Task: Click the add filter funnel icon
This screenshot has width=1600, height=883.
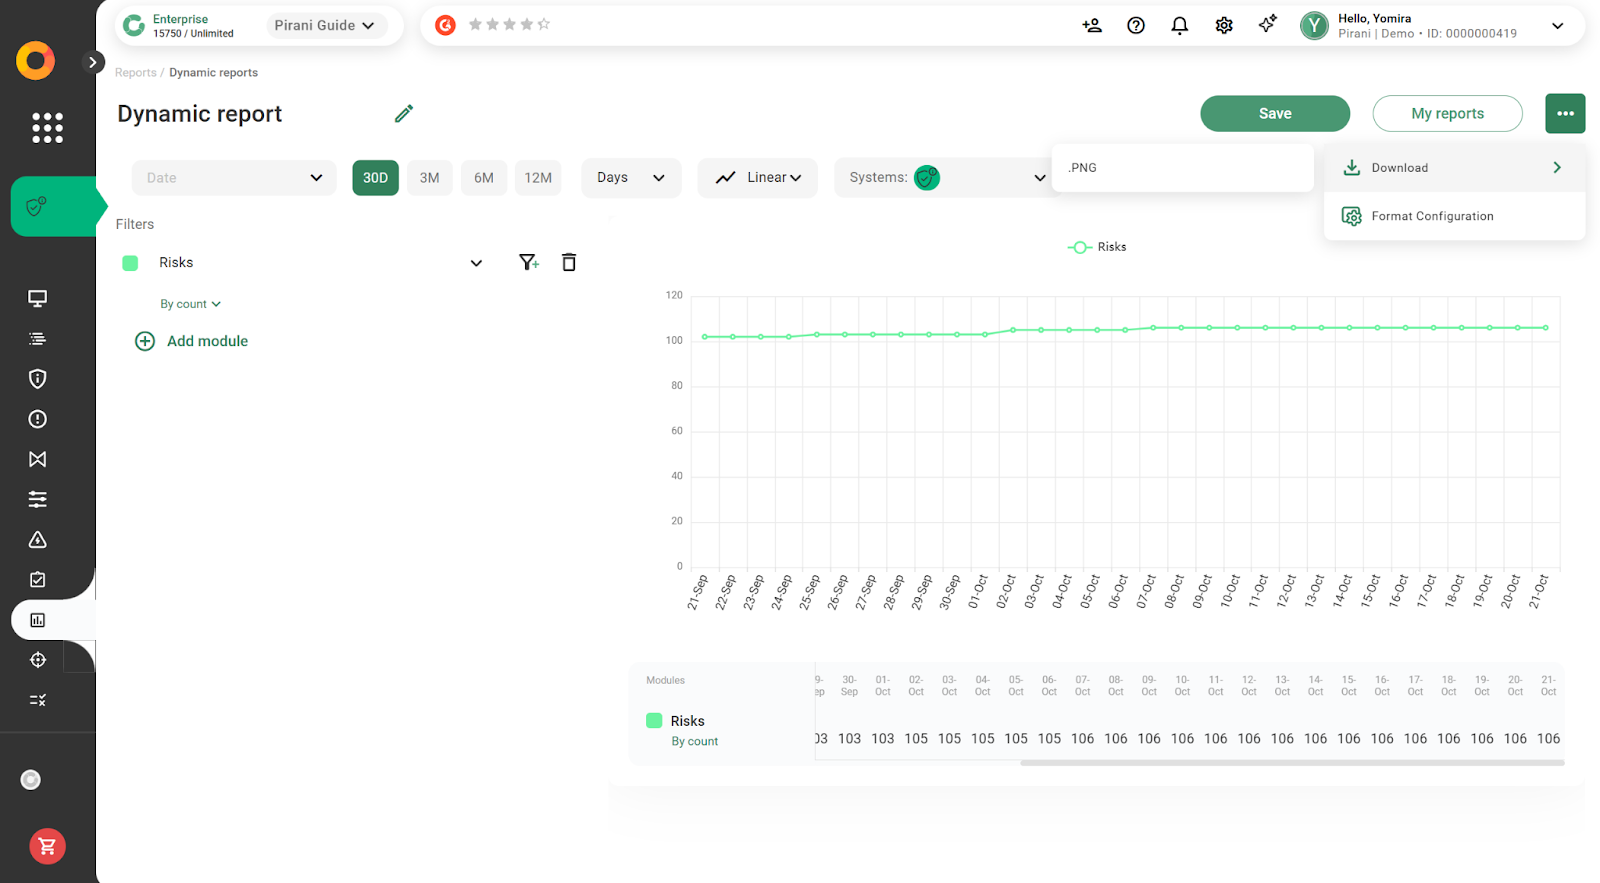Action: tap(529, 262)
